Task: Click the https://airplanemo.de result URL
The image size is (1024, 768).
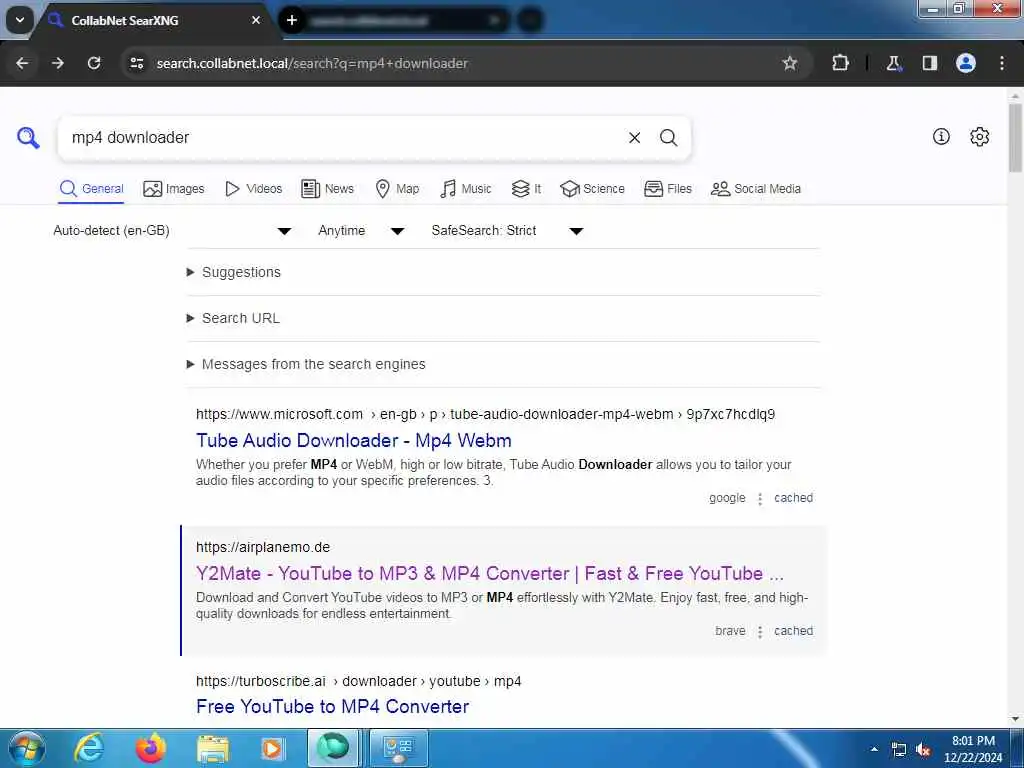Action: (263, 548)
